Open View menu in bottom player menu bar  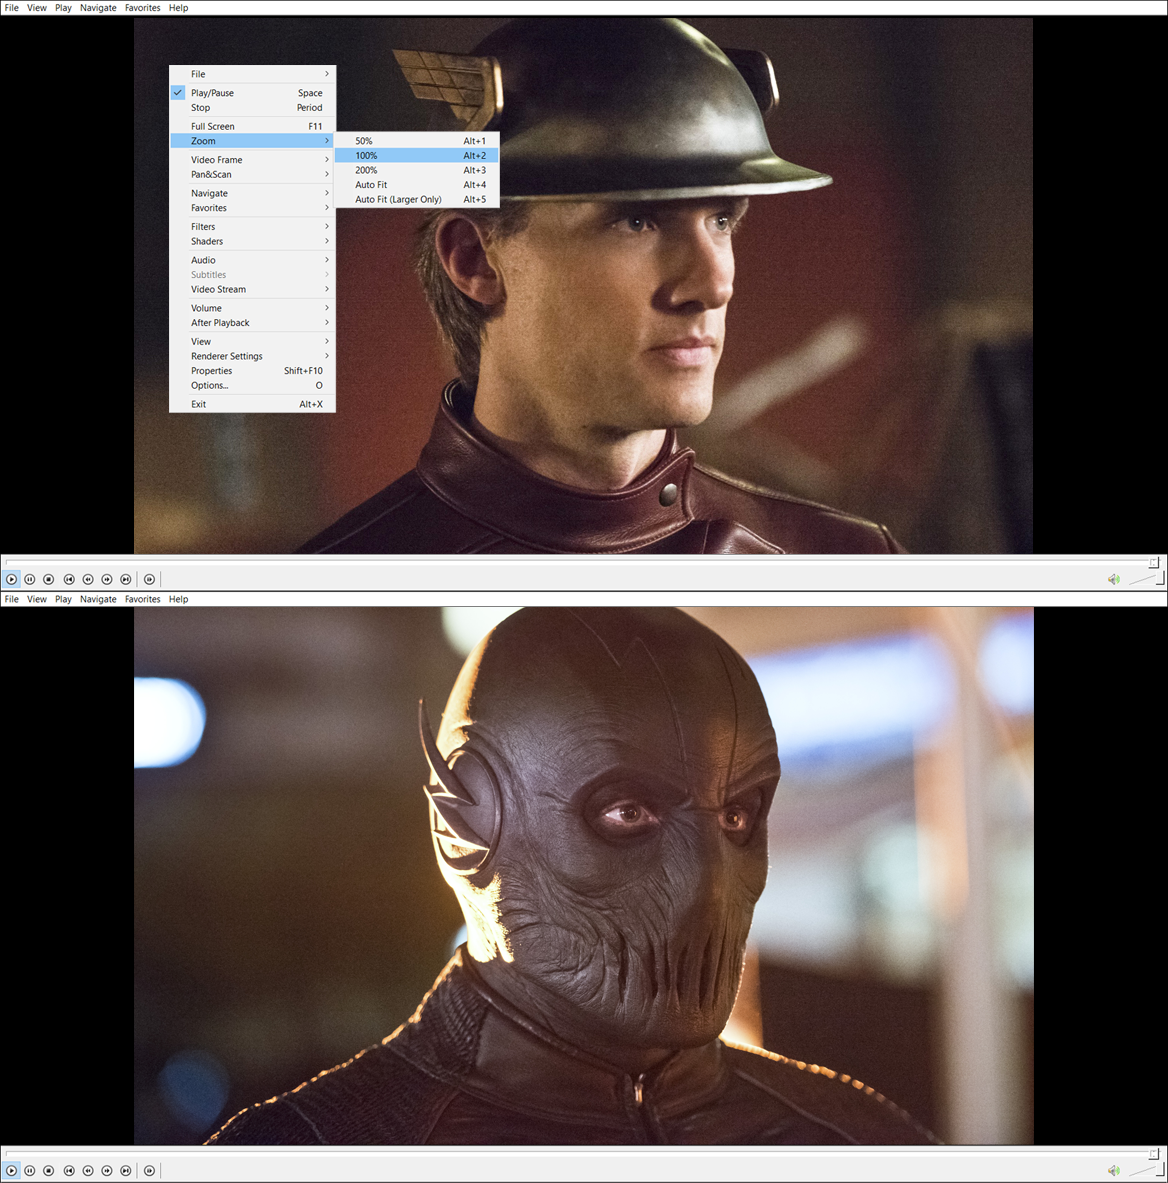tap(37, 599)
